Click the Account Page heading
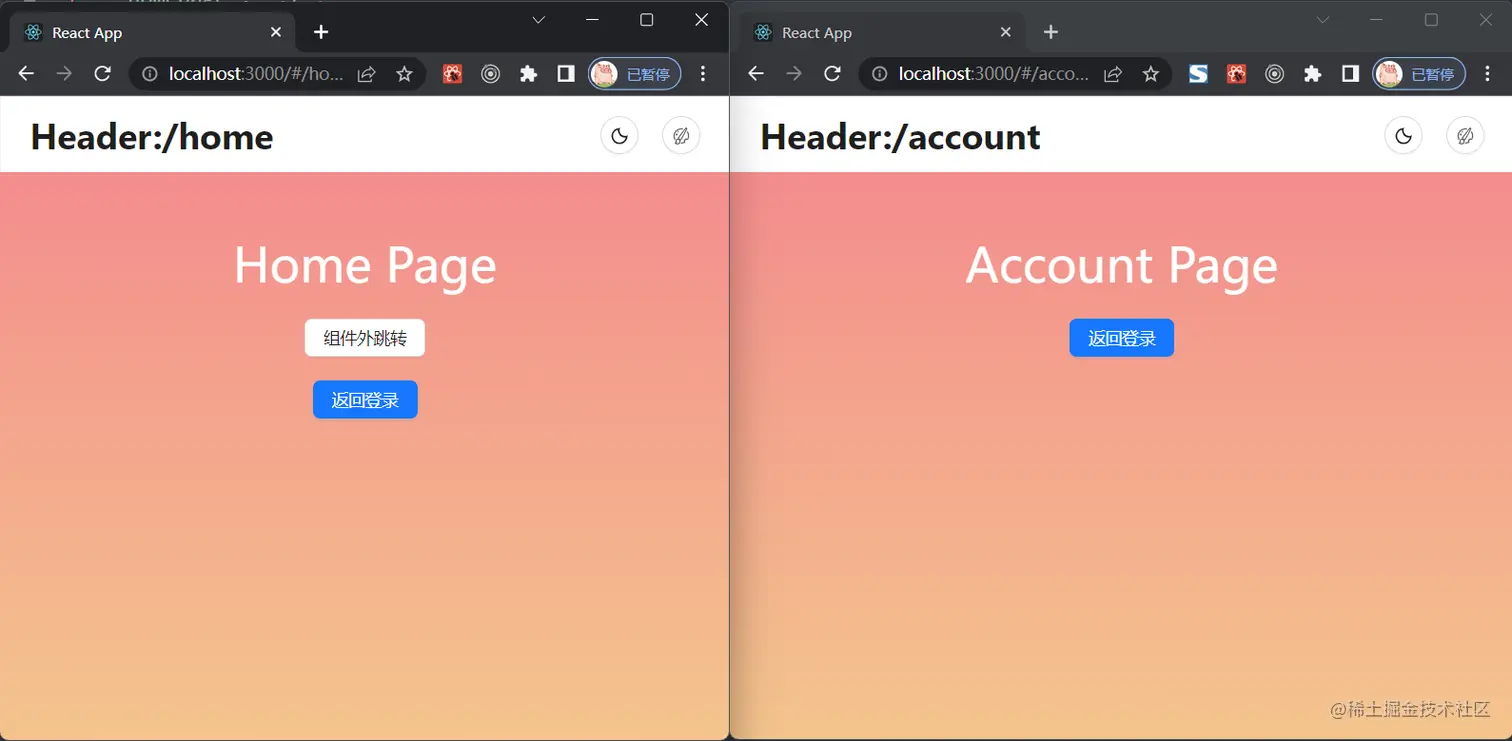The width and height of the screenshot is (1512, 741). pyautogui.click(x=1122, y=265)
